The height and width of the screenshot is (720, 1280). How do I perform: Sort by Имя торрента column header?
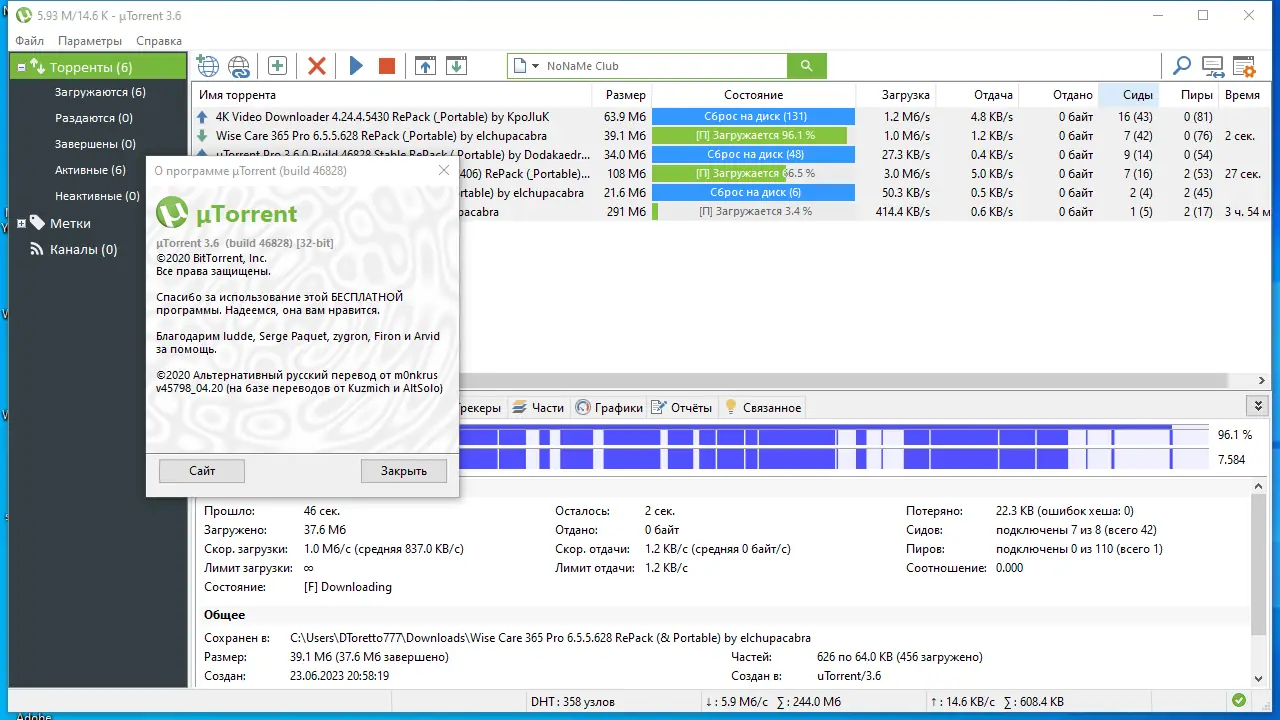[x=392, y=95]
